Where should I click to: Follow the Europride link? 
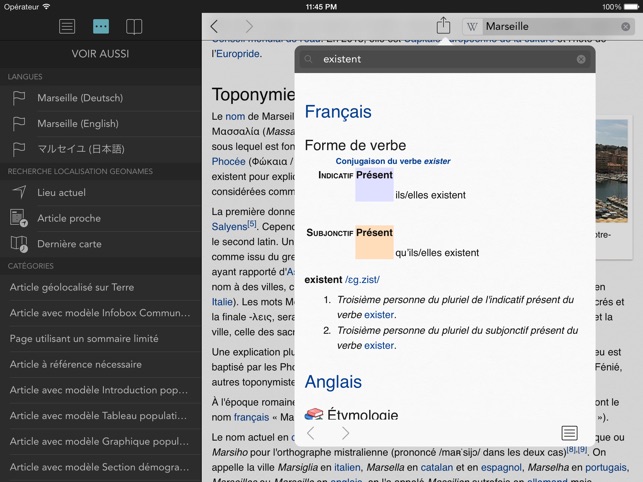[238, 54]
